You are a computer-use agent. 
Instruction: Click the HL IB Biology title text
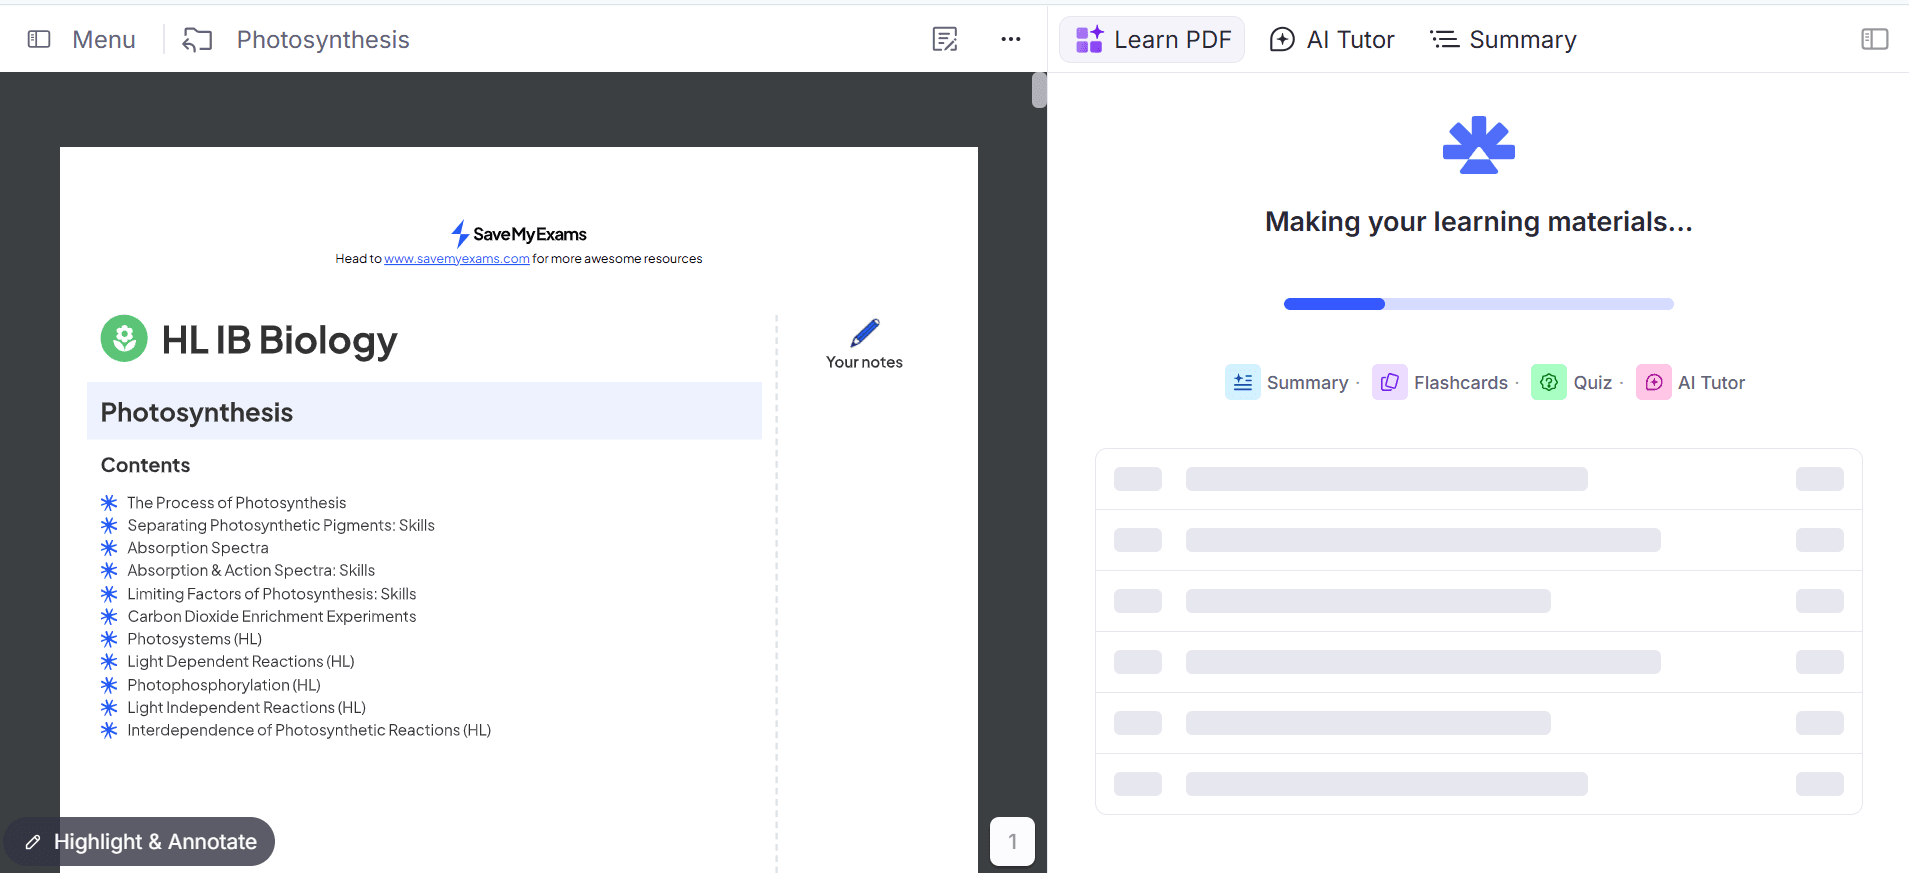pyautogui.click(x=279, y=340)
